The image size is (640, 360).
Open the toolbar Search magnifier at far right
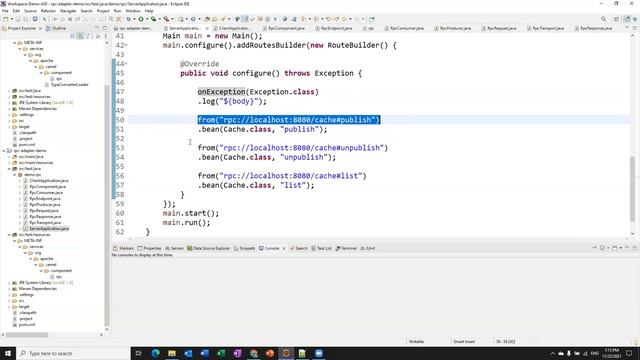603,19
